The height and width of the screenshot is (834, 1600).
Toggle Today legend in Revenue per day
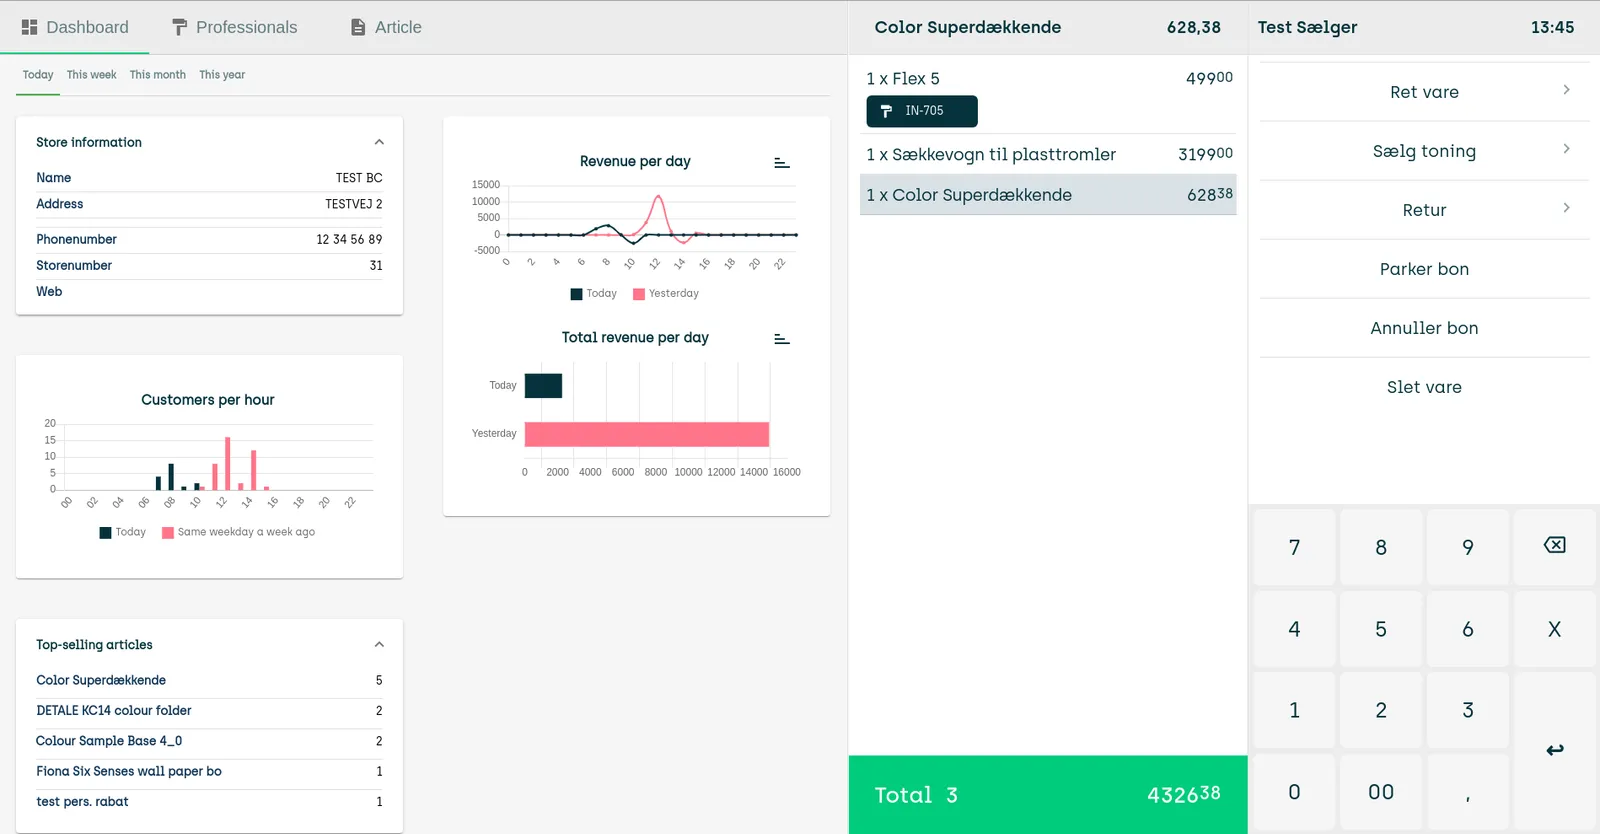(x=593, y=294)
